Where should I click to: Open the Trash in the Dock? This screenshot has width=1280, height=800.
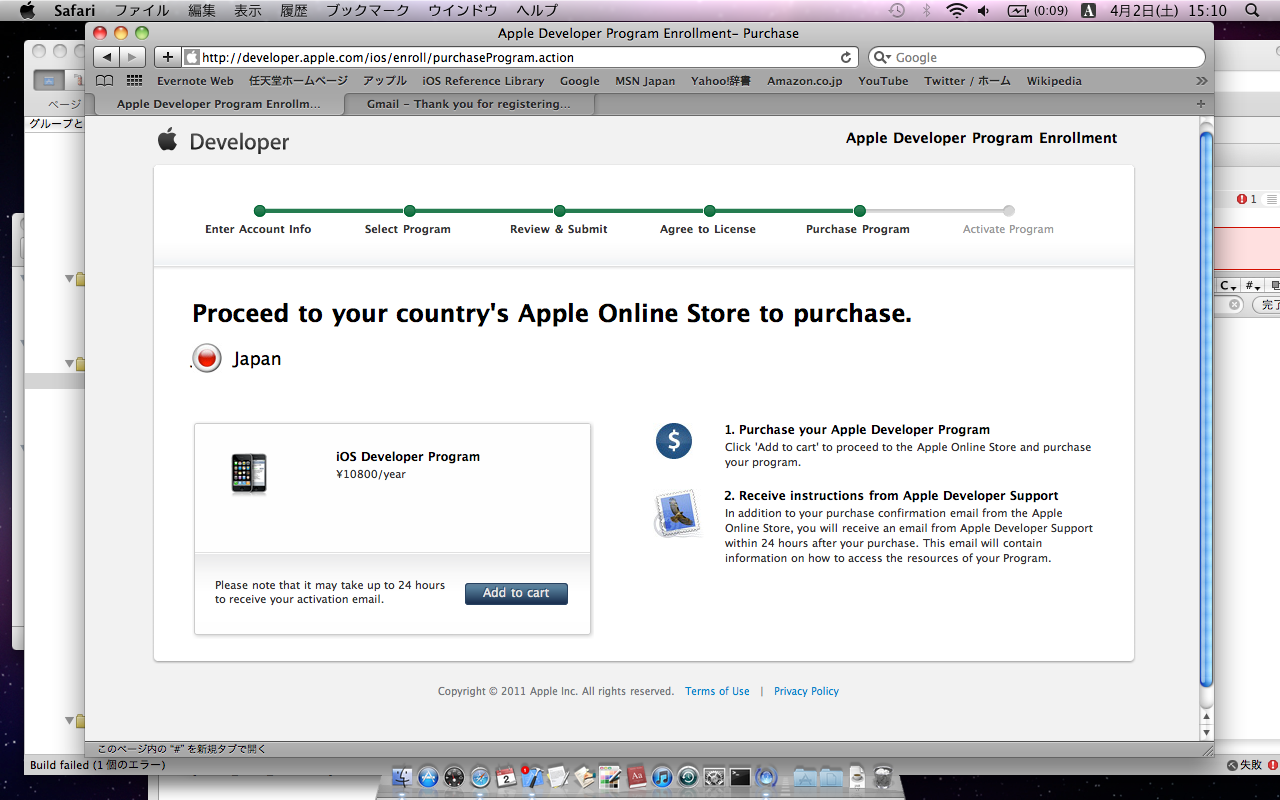tap(882, 778)
